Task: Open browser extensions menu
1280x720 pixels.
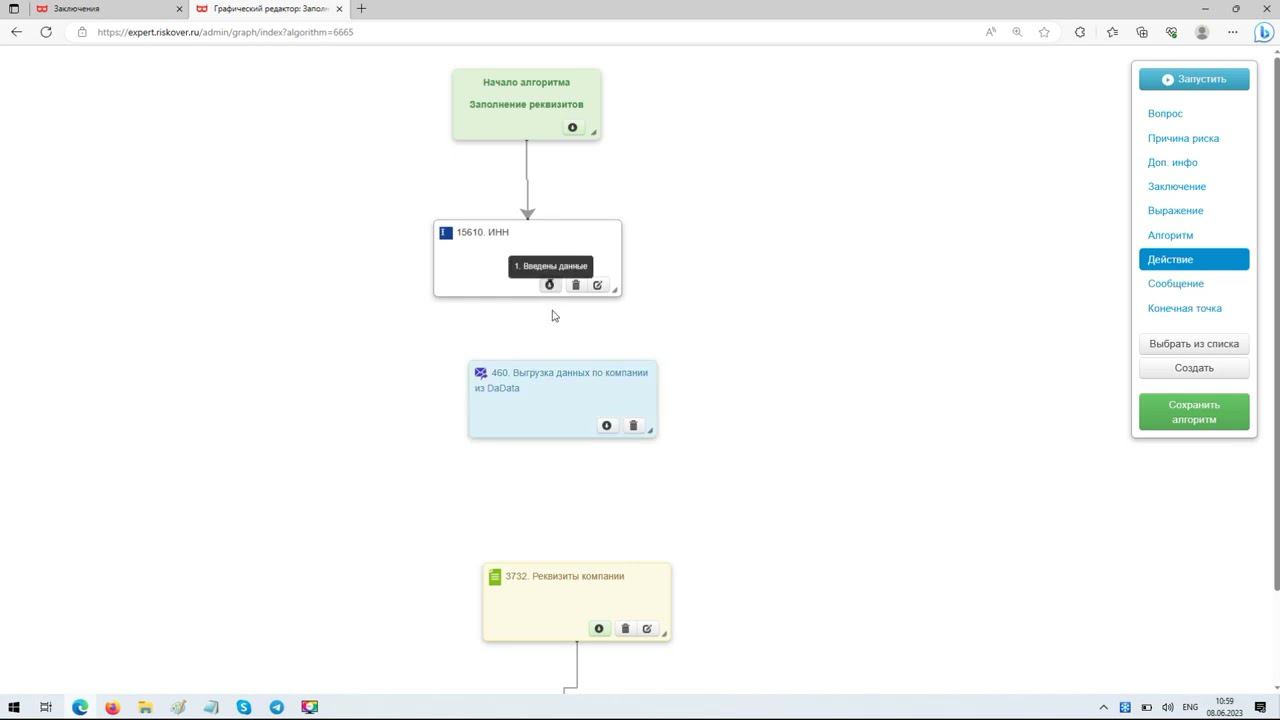Action: (x=1080, y=32)
